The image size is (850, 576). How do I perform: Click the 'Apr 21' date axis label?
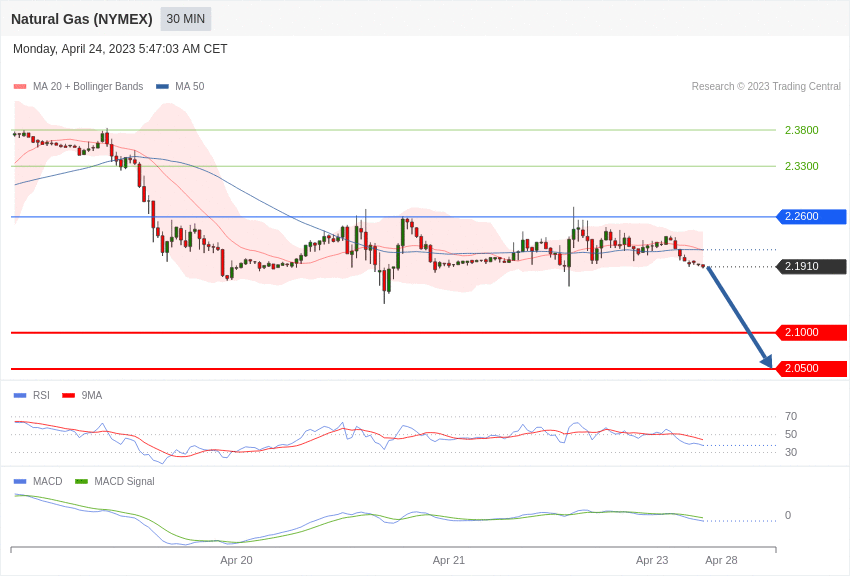(x=449, y=560)
